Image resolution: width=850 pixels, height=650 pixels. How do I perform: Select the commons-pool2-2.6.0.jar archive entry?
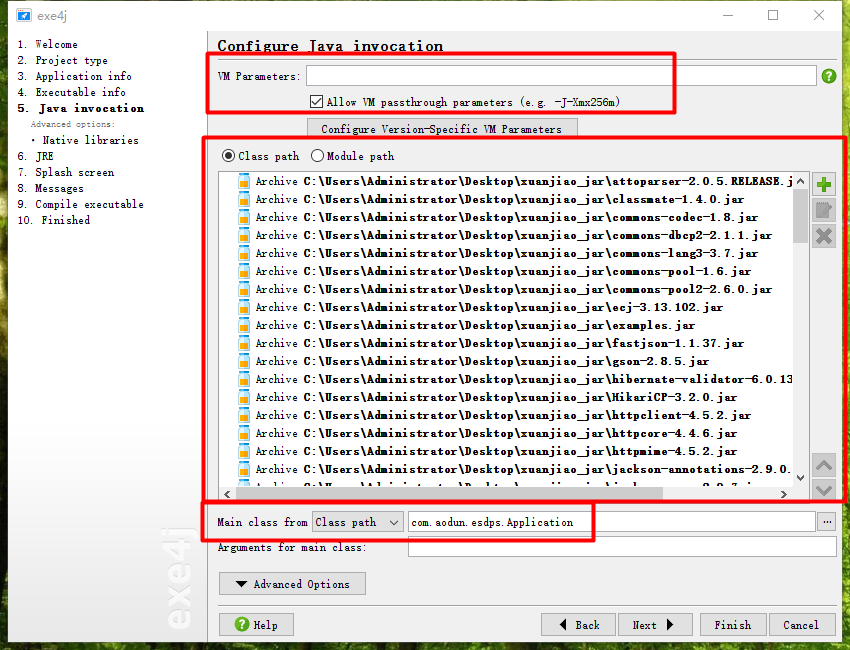click(x=505, y=289)
